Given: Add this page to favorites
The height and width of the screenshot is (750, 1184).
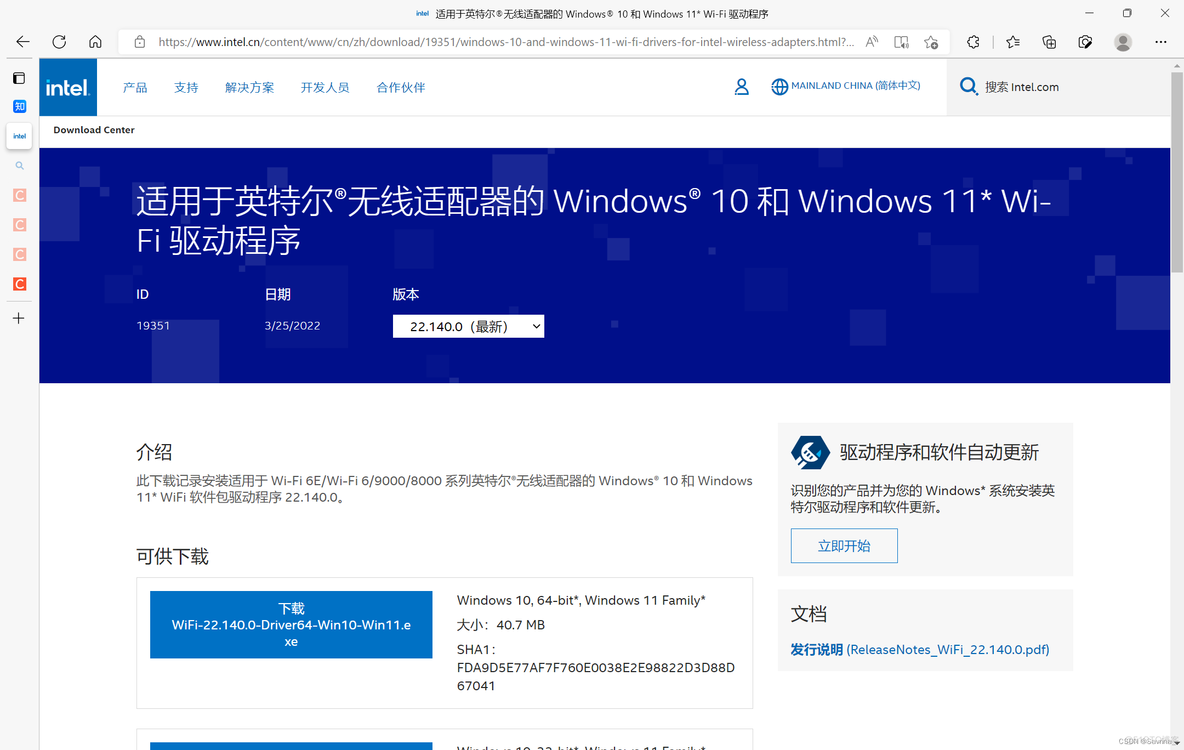Looking at the screenshot, I should click(931, 42).
